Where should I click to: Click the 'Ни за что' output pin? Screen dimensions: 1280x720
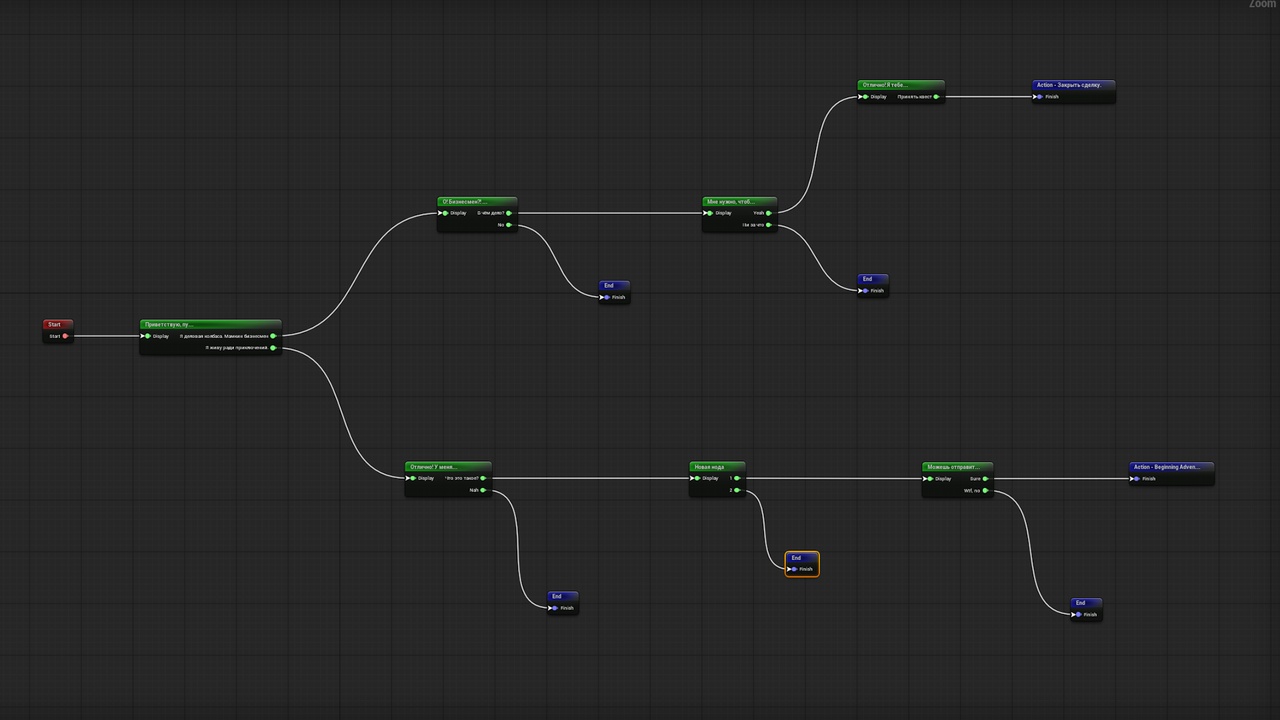point(769,225)
